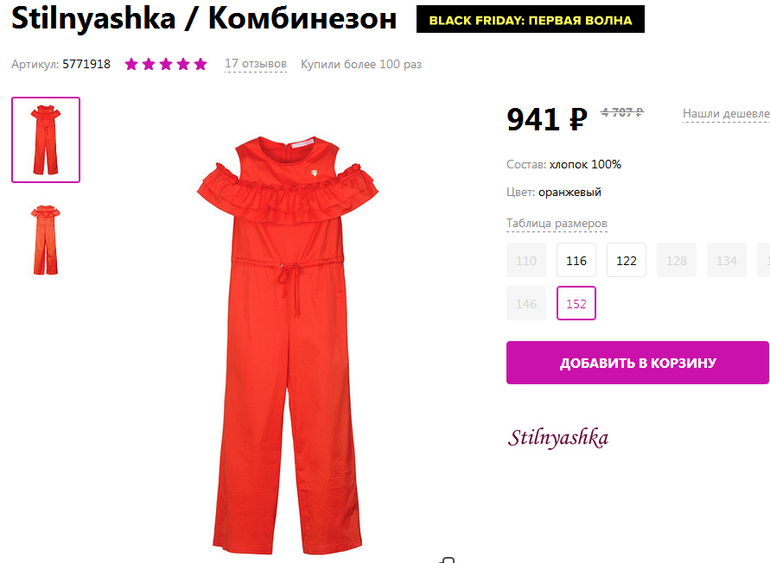
Task: Choose size 116
Action: [x=576, y=260]
